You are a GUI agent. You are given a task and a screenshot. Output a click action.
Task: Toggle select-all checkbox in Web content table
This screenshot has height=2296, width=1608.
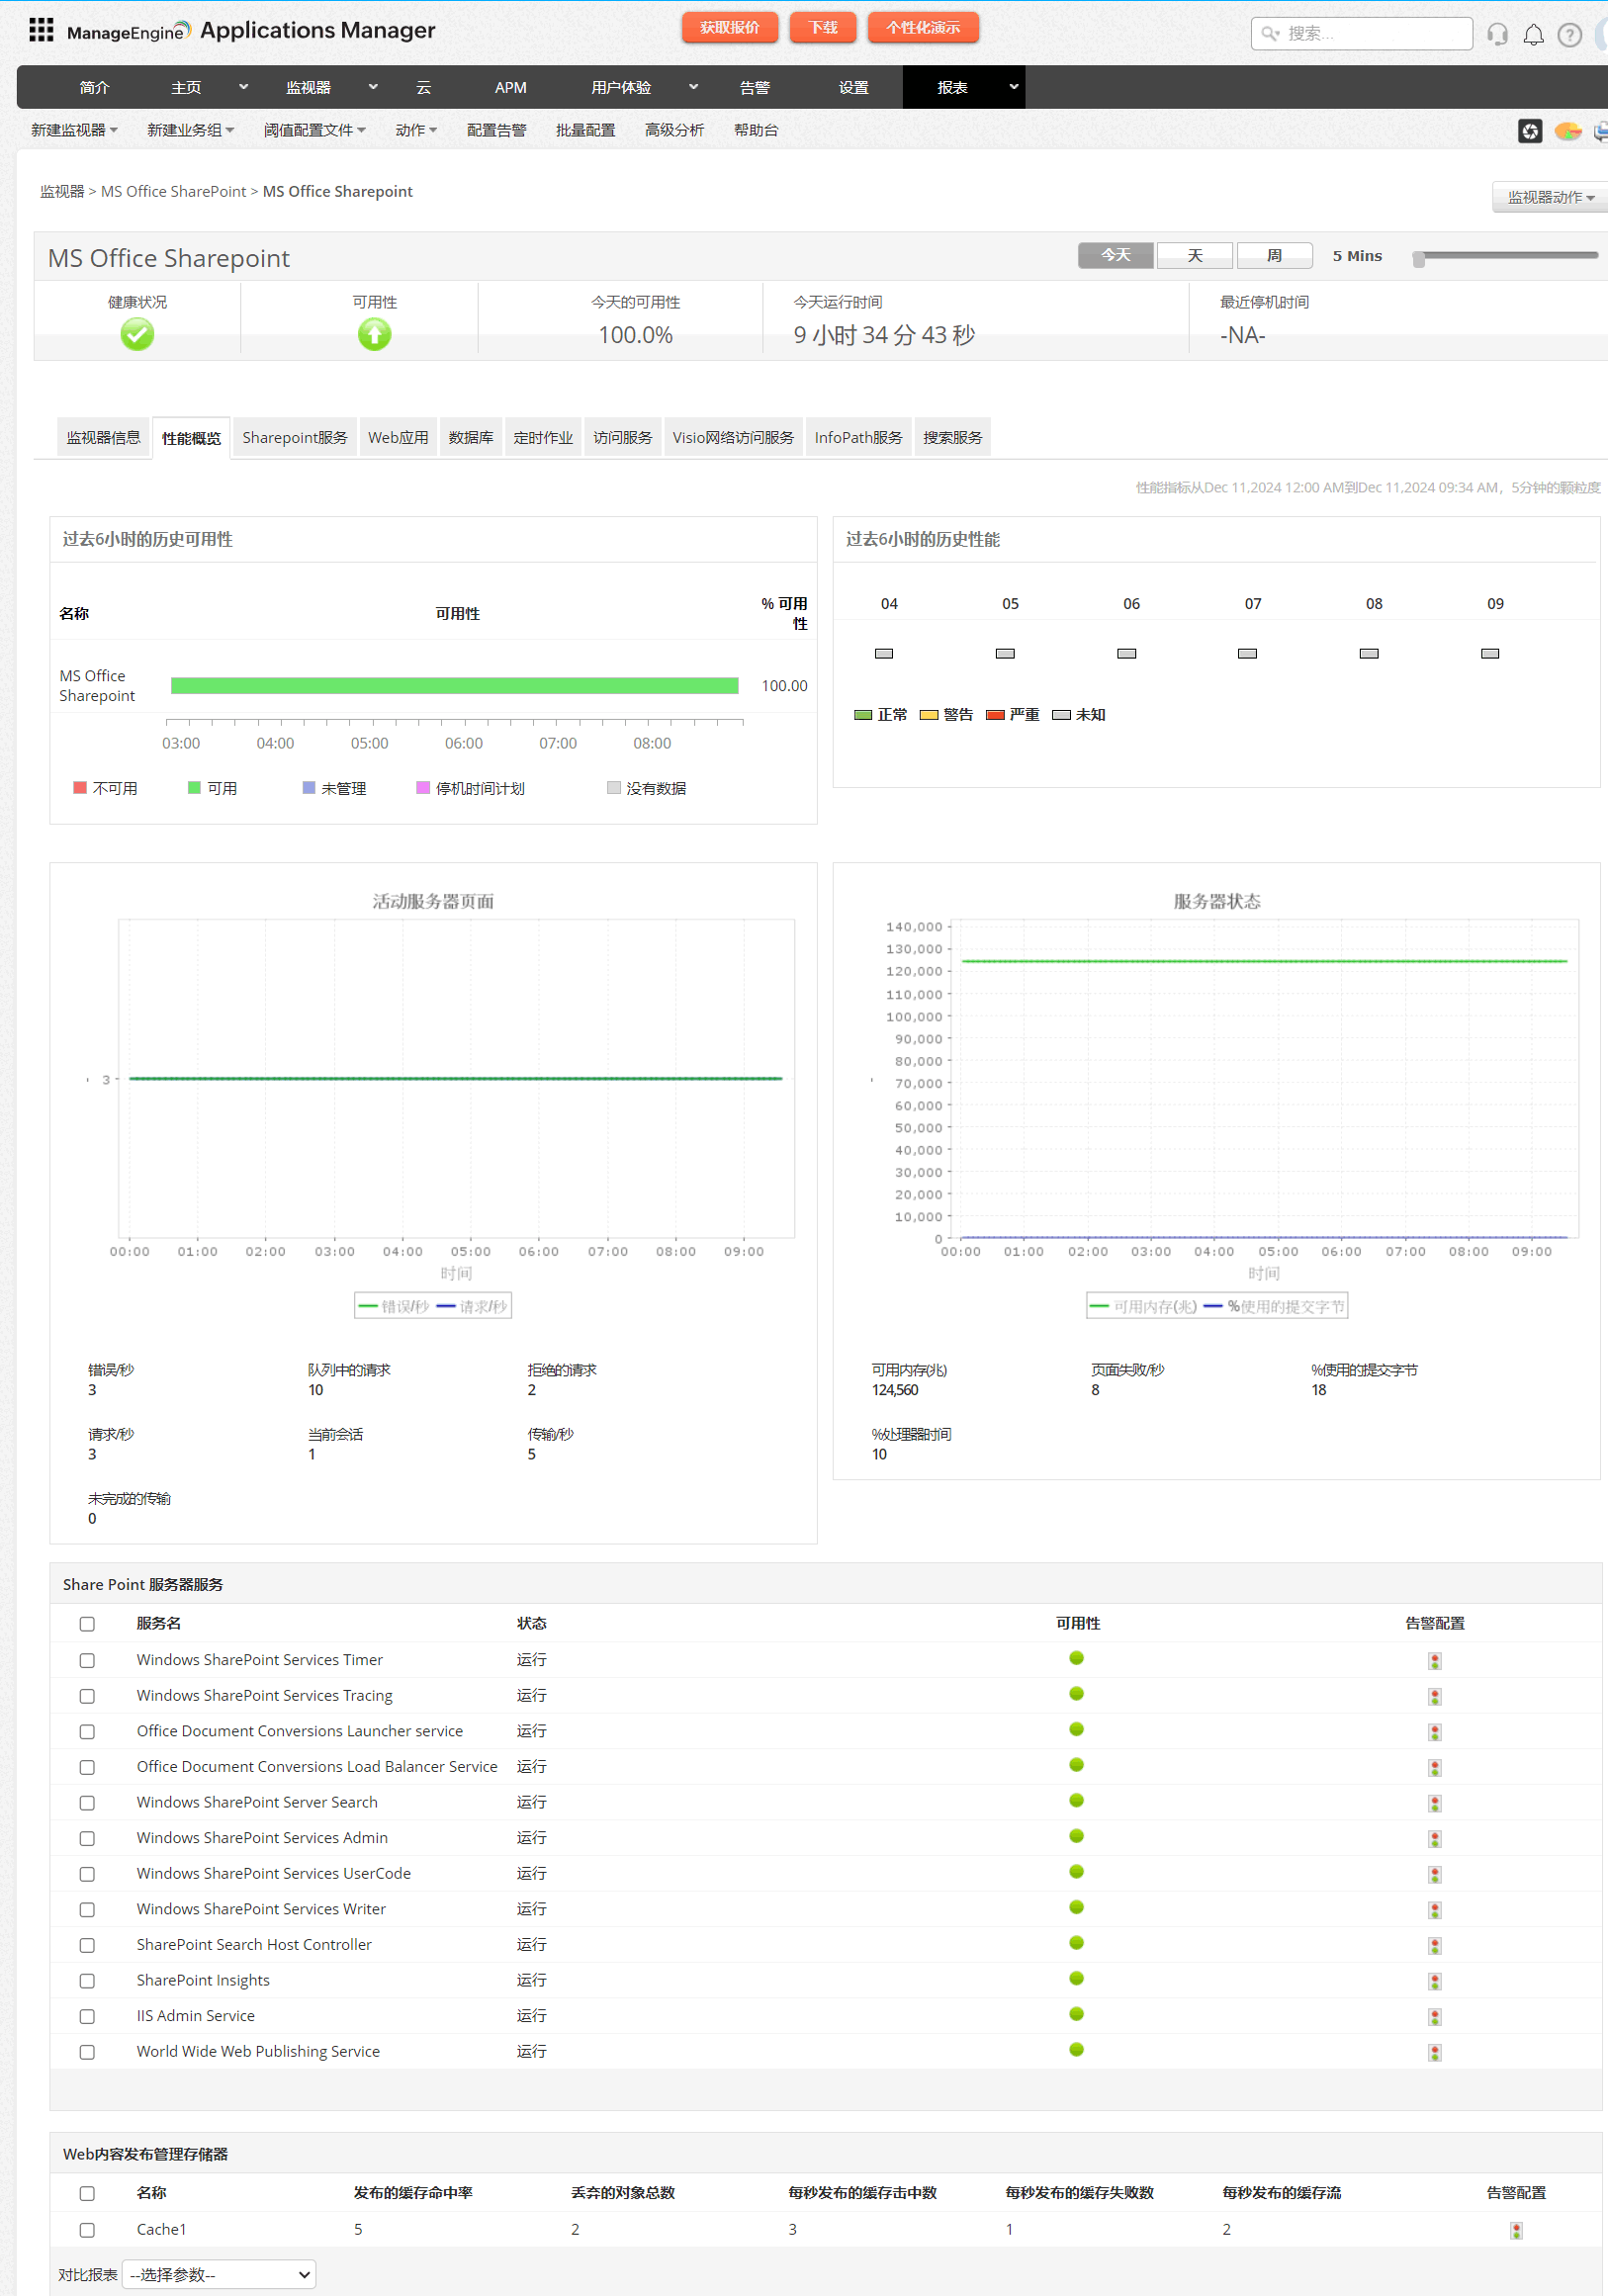coord(87,2194)
